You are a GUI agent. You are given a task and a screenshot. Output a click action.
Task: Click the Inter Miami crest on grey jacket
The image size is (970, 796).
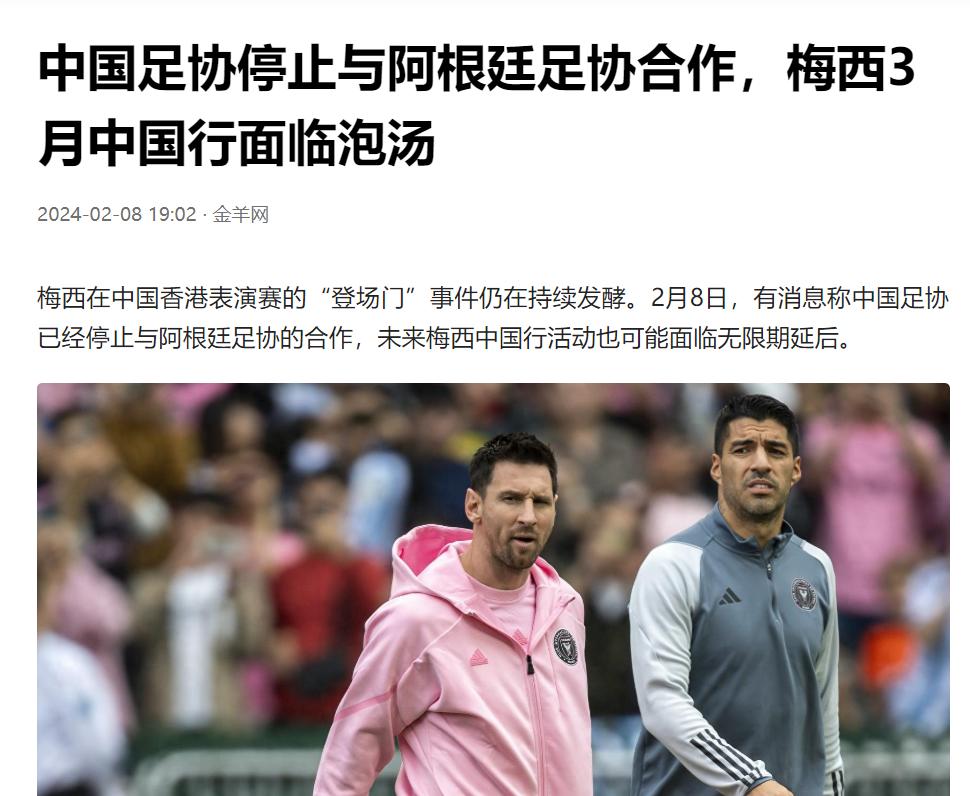click(804, 594)
